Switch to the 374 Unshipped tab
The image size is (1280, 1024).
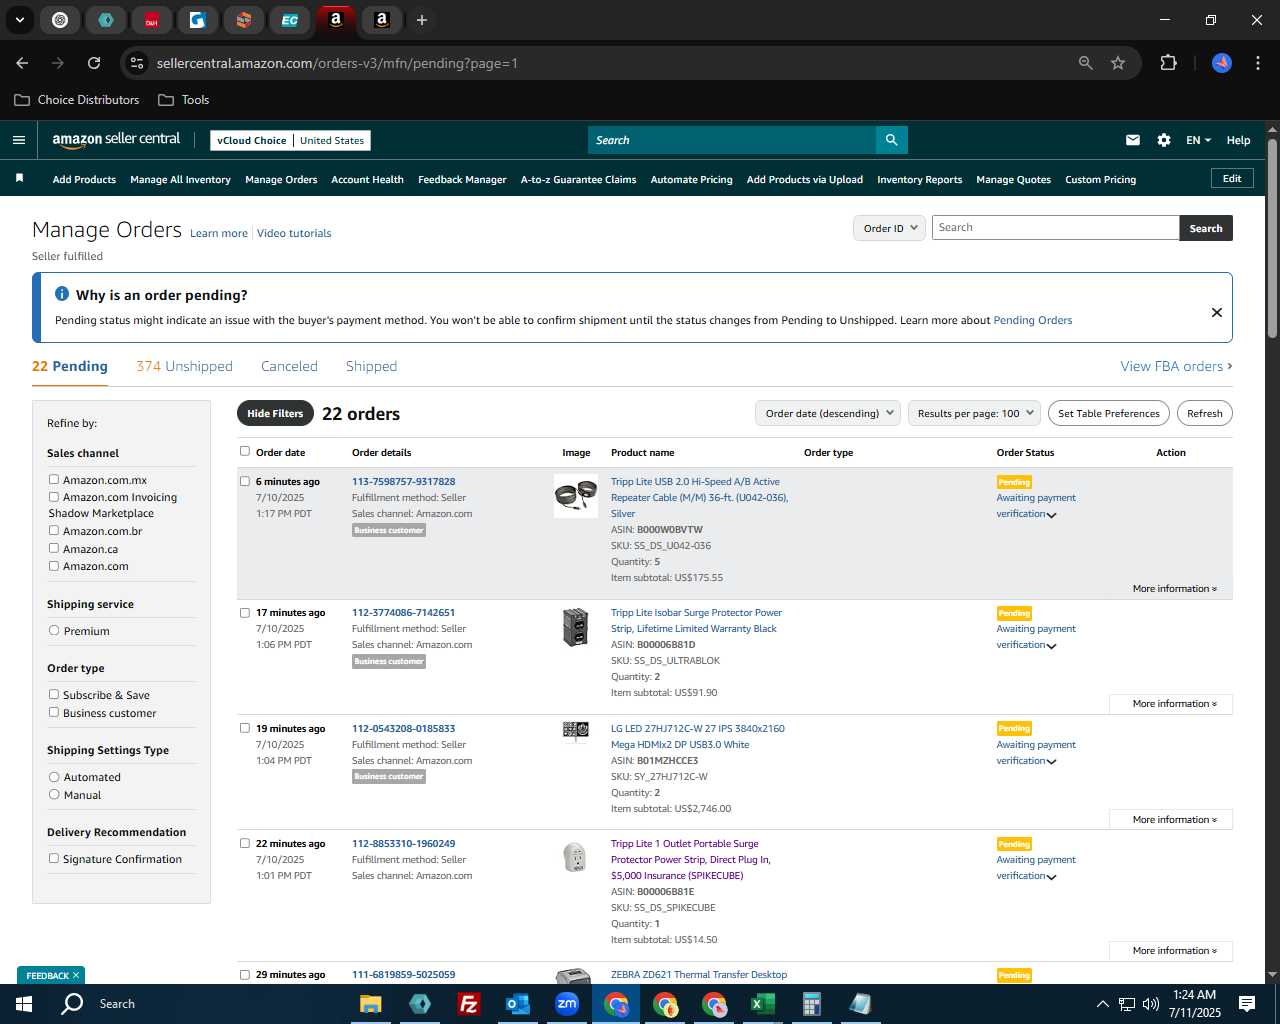point(184,366)
